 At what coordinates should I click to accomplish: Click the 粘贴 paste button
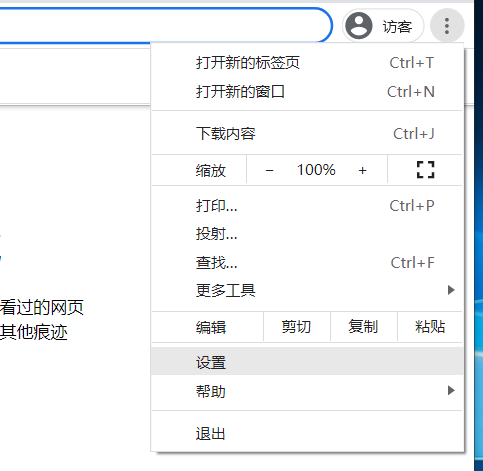coord(430,327)
